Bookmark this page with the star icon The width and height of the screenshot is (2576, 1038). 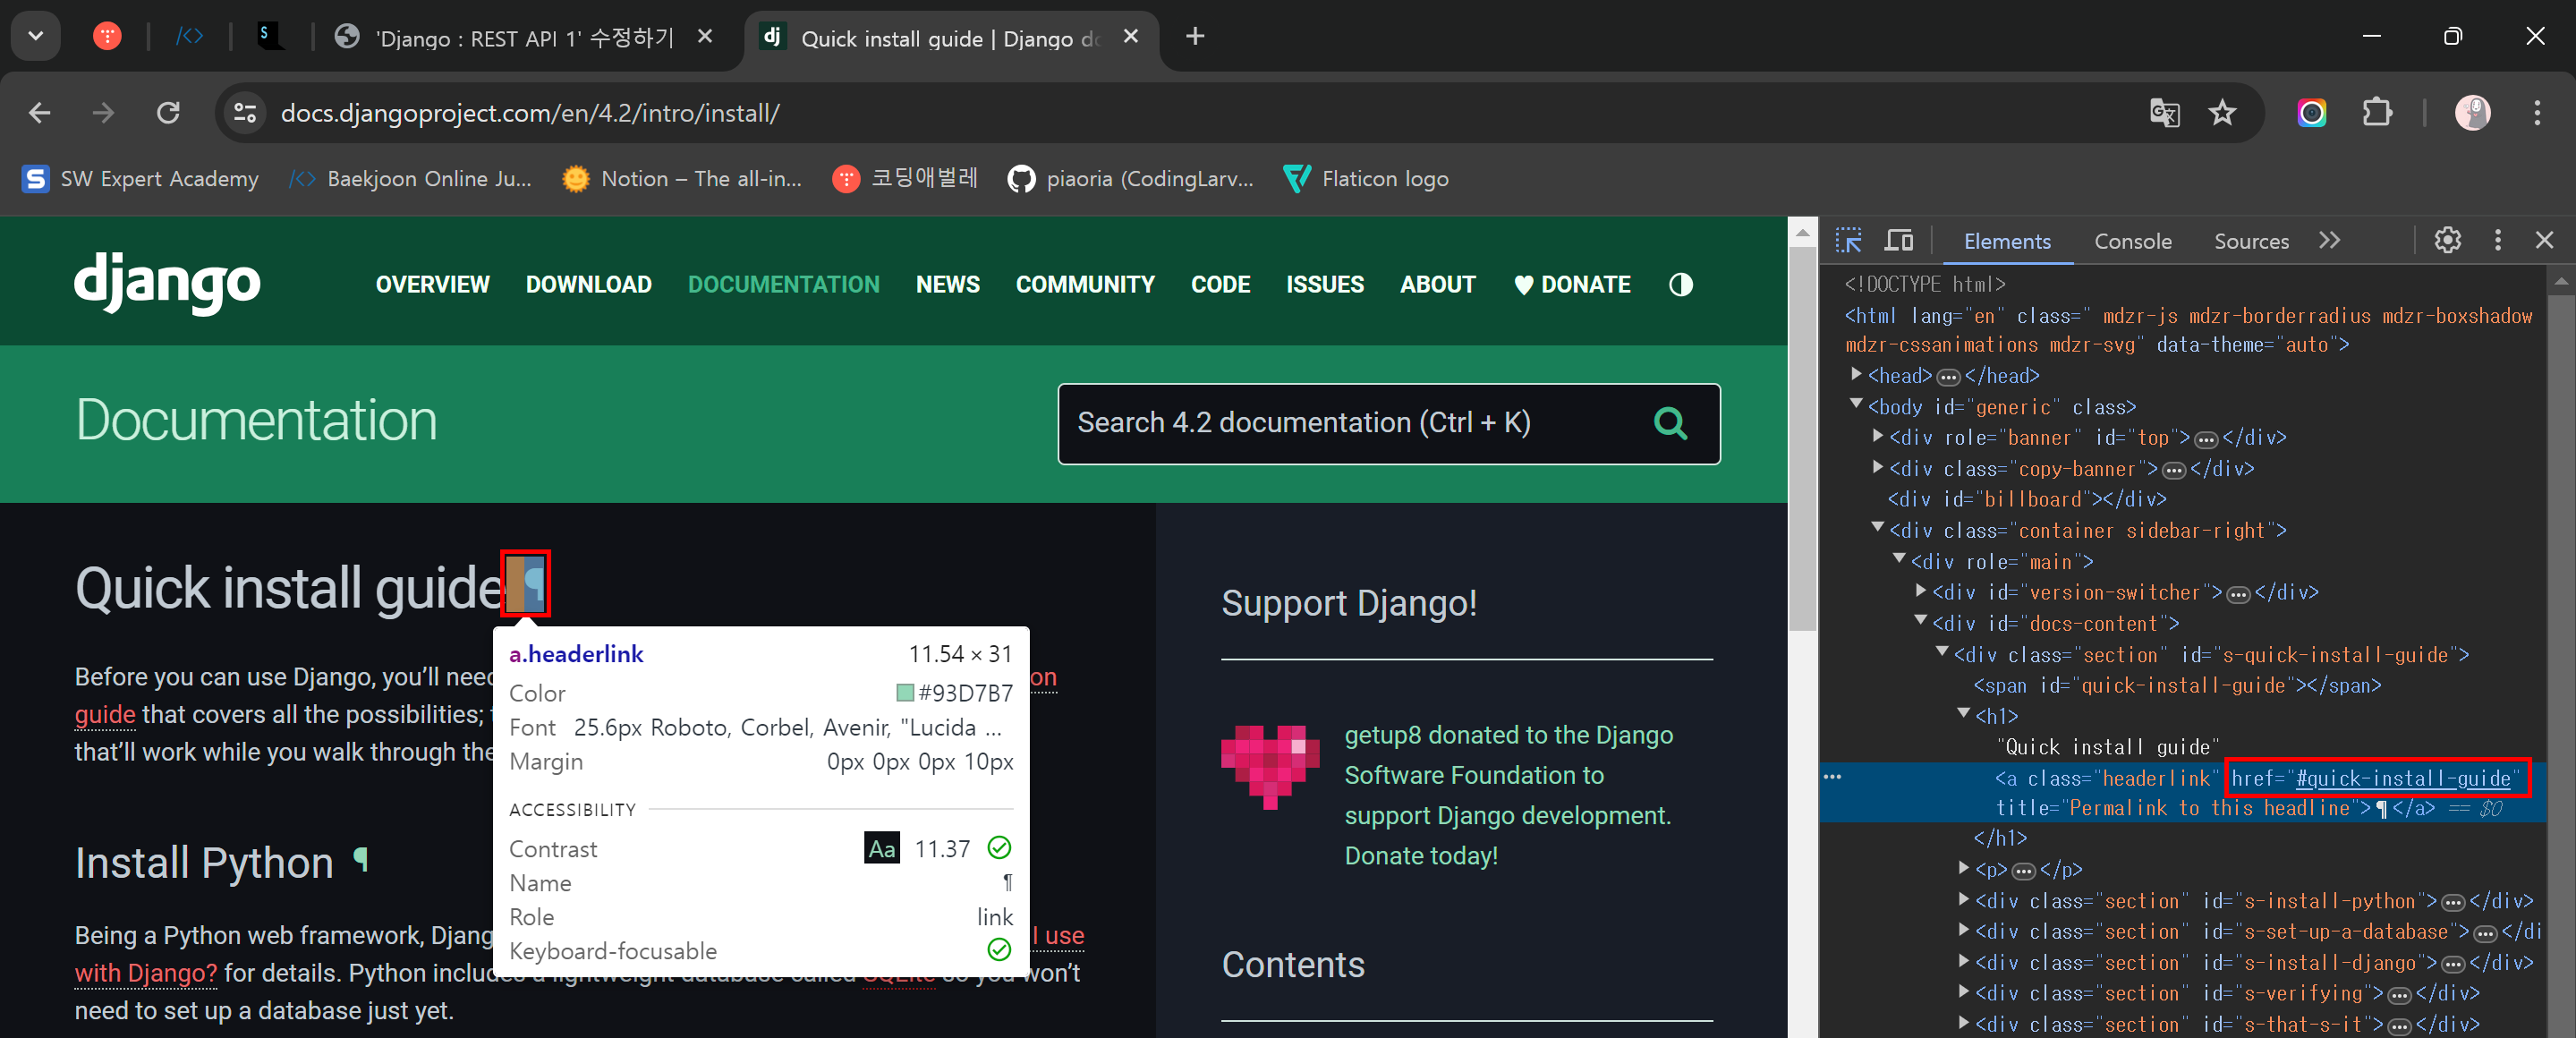tap(2222, 112)
